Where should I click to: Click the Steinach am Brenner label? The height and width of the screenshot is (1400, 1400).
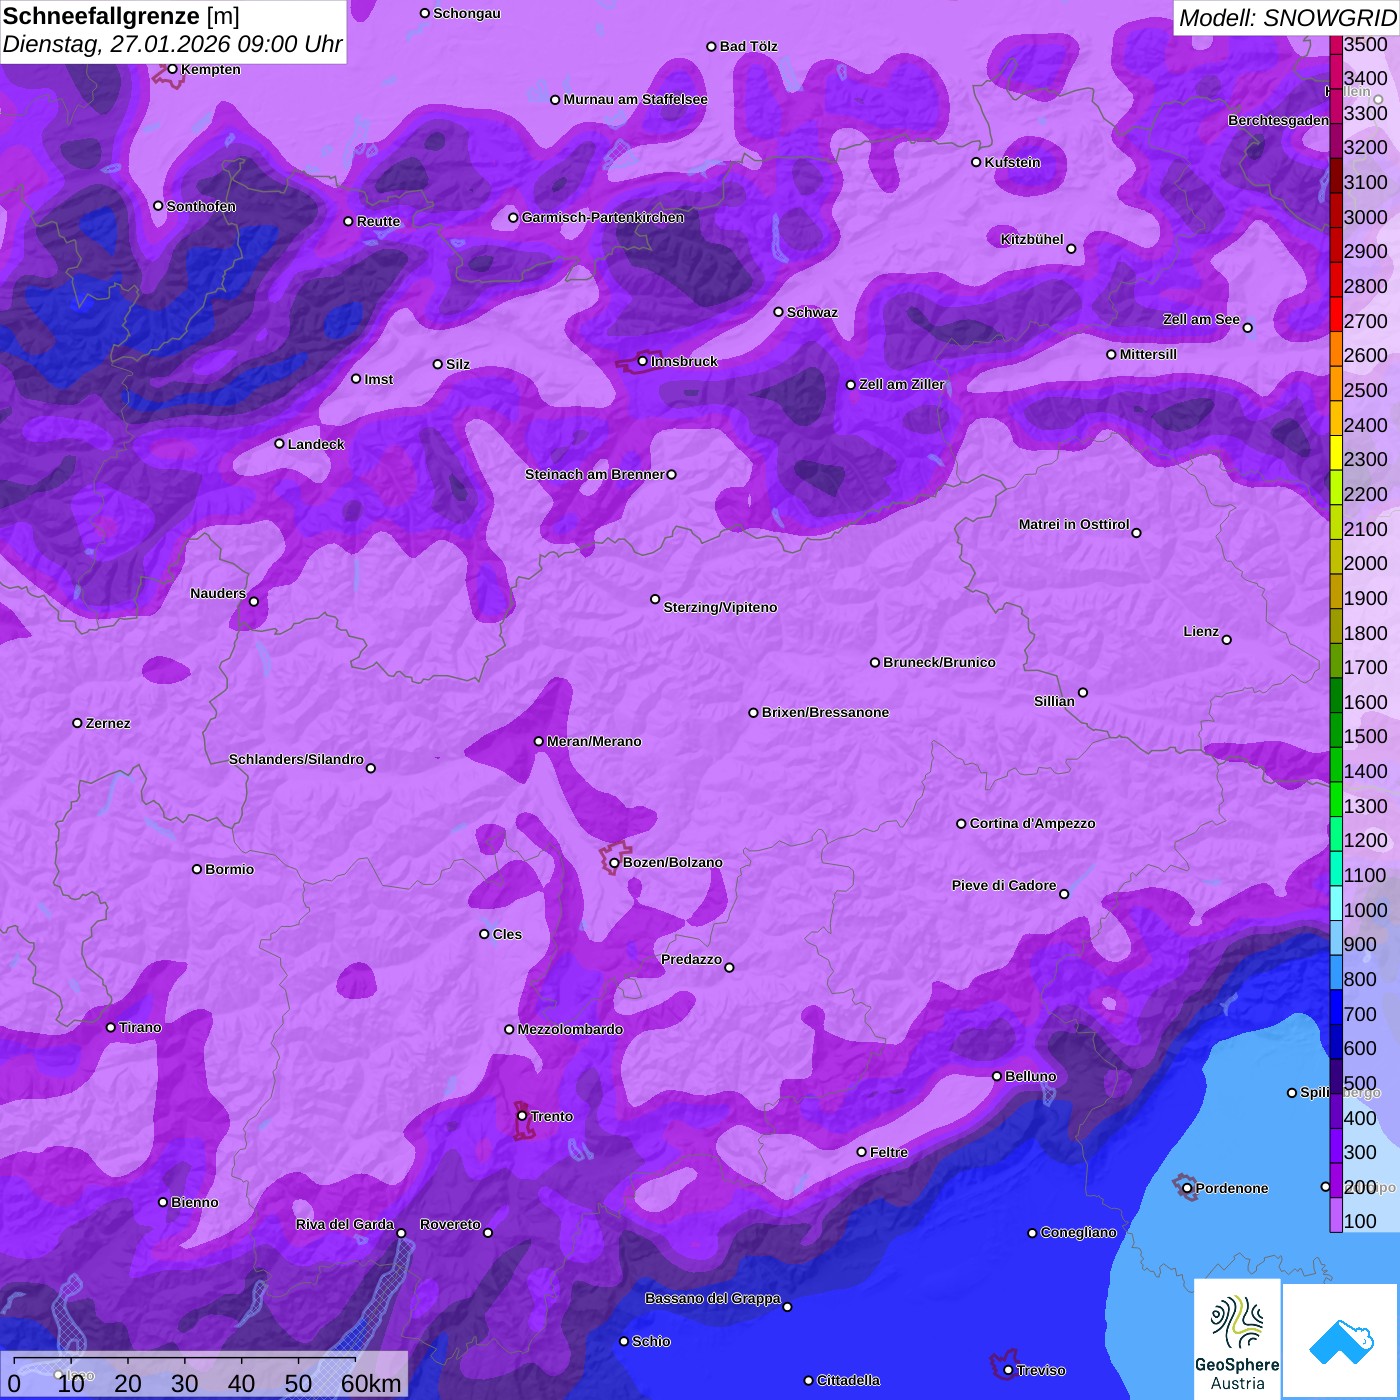click(594, 474)
